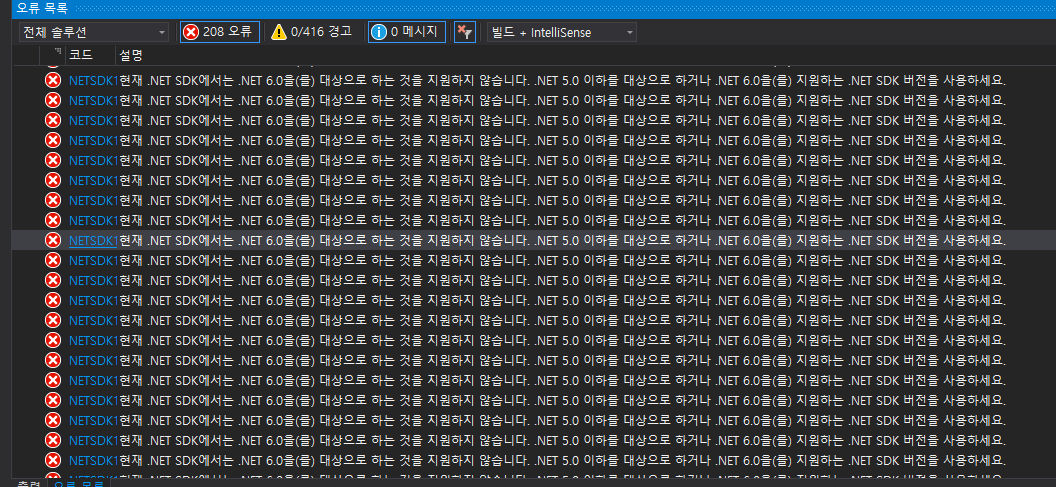Click the clear all filters icon
The width and height of the screenshot is (1056, 487).
coord(465,32)
